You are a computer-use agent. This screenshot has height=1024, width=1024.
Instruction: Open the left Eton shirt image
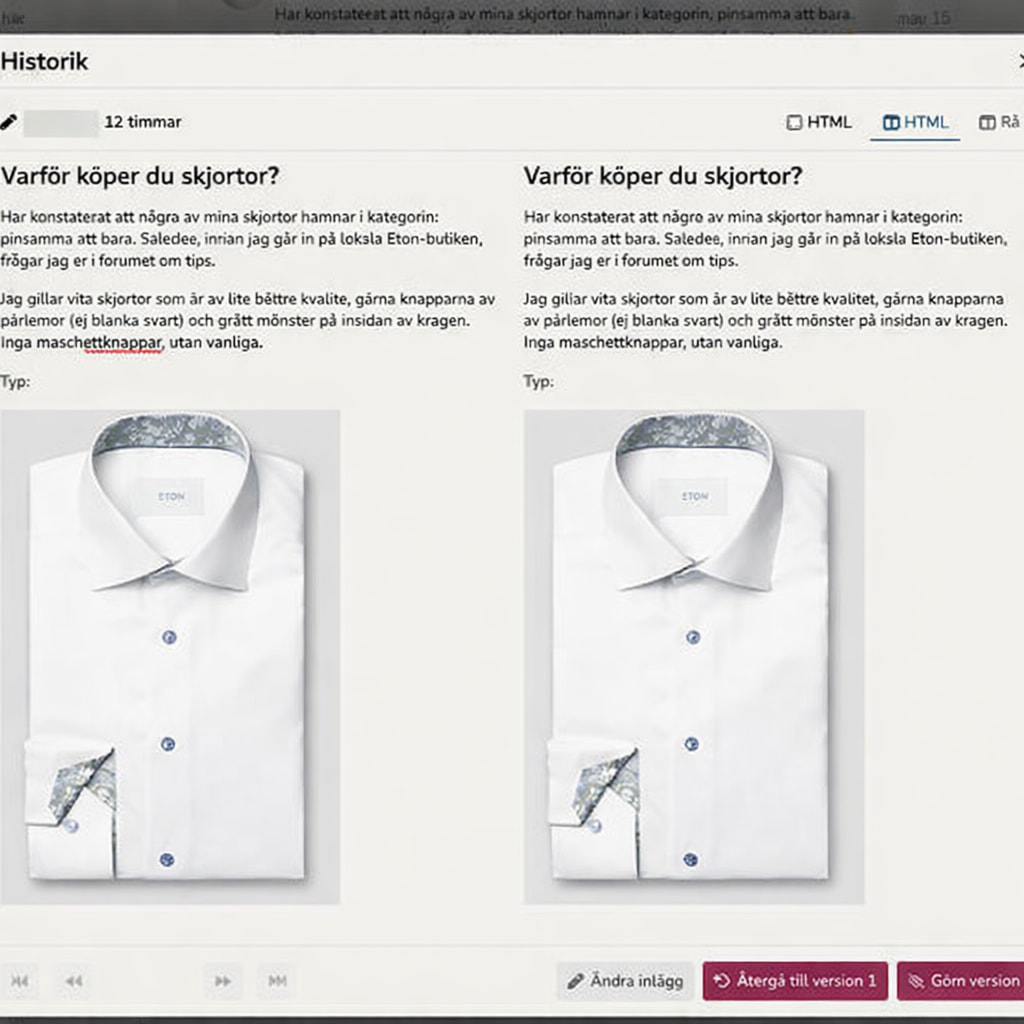coord(170,656)
